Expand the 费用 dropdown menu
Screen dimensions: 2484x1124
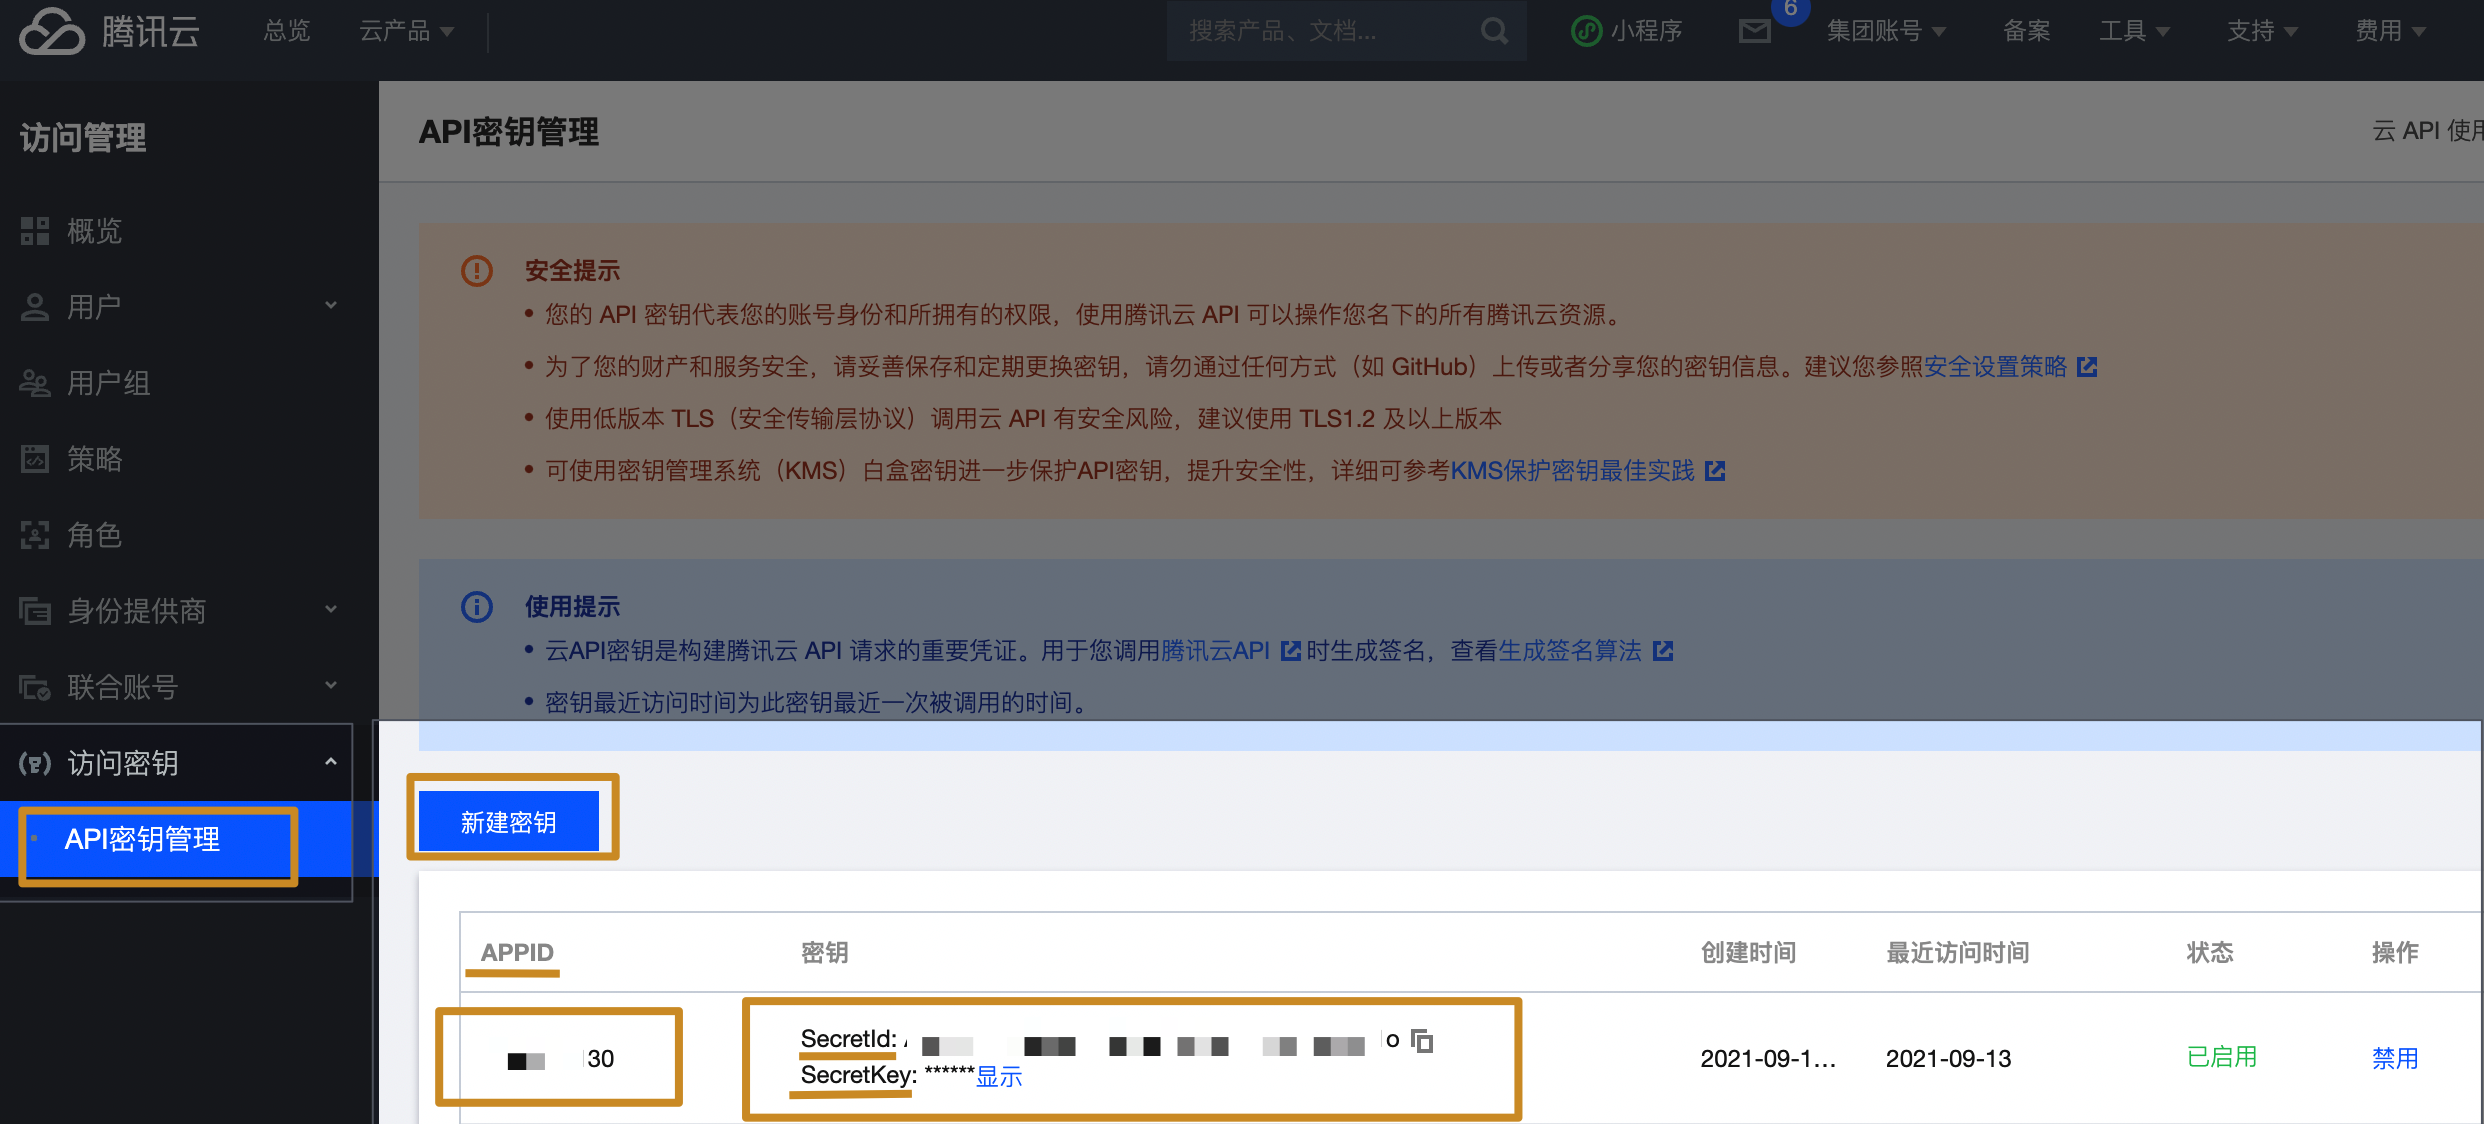point(2390,31)
